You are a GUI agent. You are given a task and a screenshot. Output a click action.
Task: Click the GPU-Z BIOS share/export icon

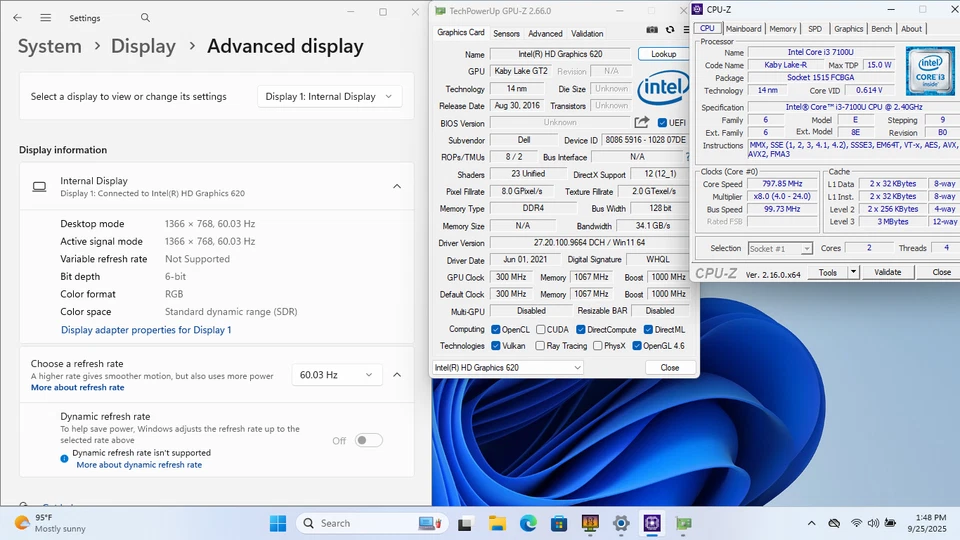coord(641,122)
